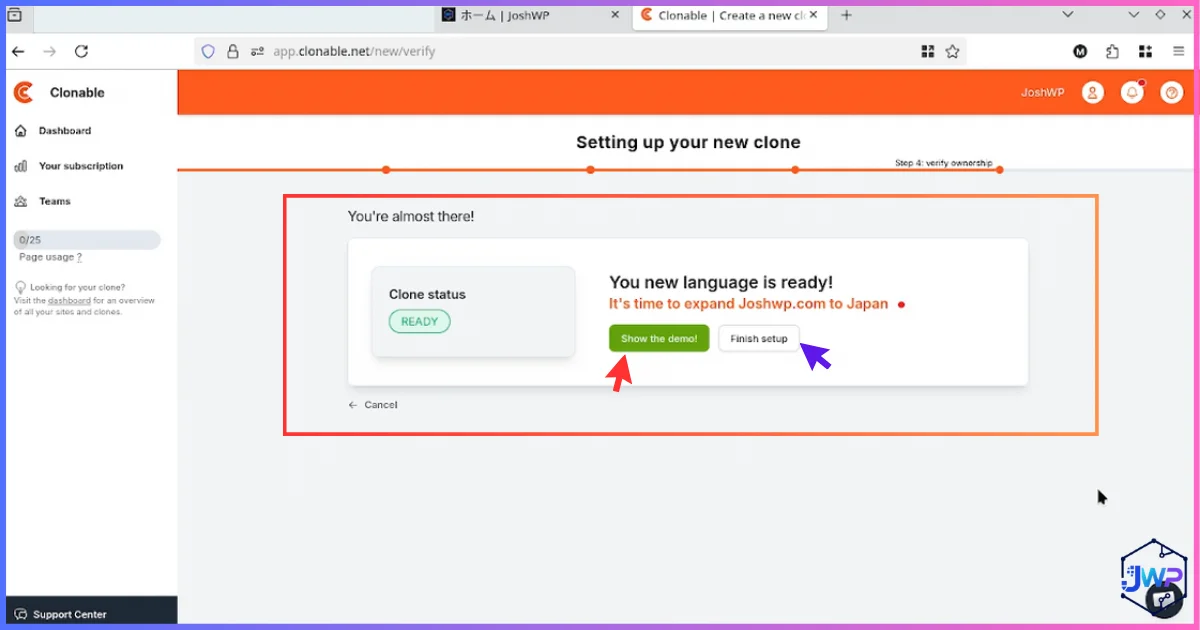This screenshot has width=1200, height=630.
Task: Go back to previous page
Action: (x=18, y=51)
